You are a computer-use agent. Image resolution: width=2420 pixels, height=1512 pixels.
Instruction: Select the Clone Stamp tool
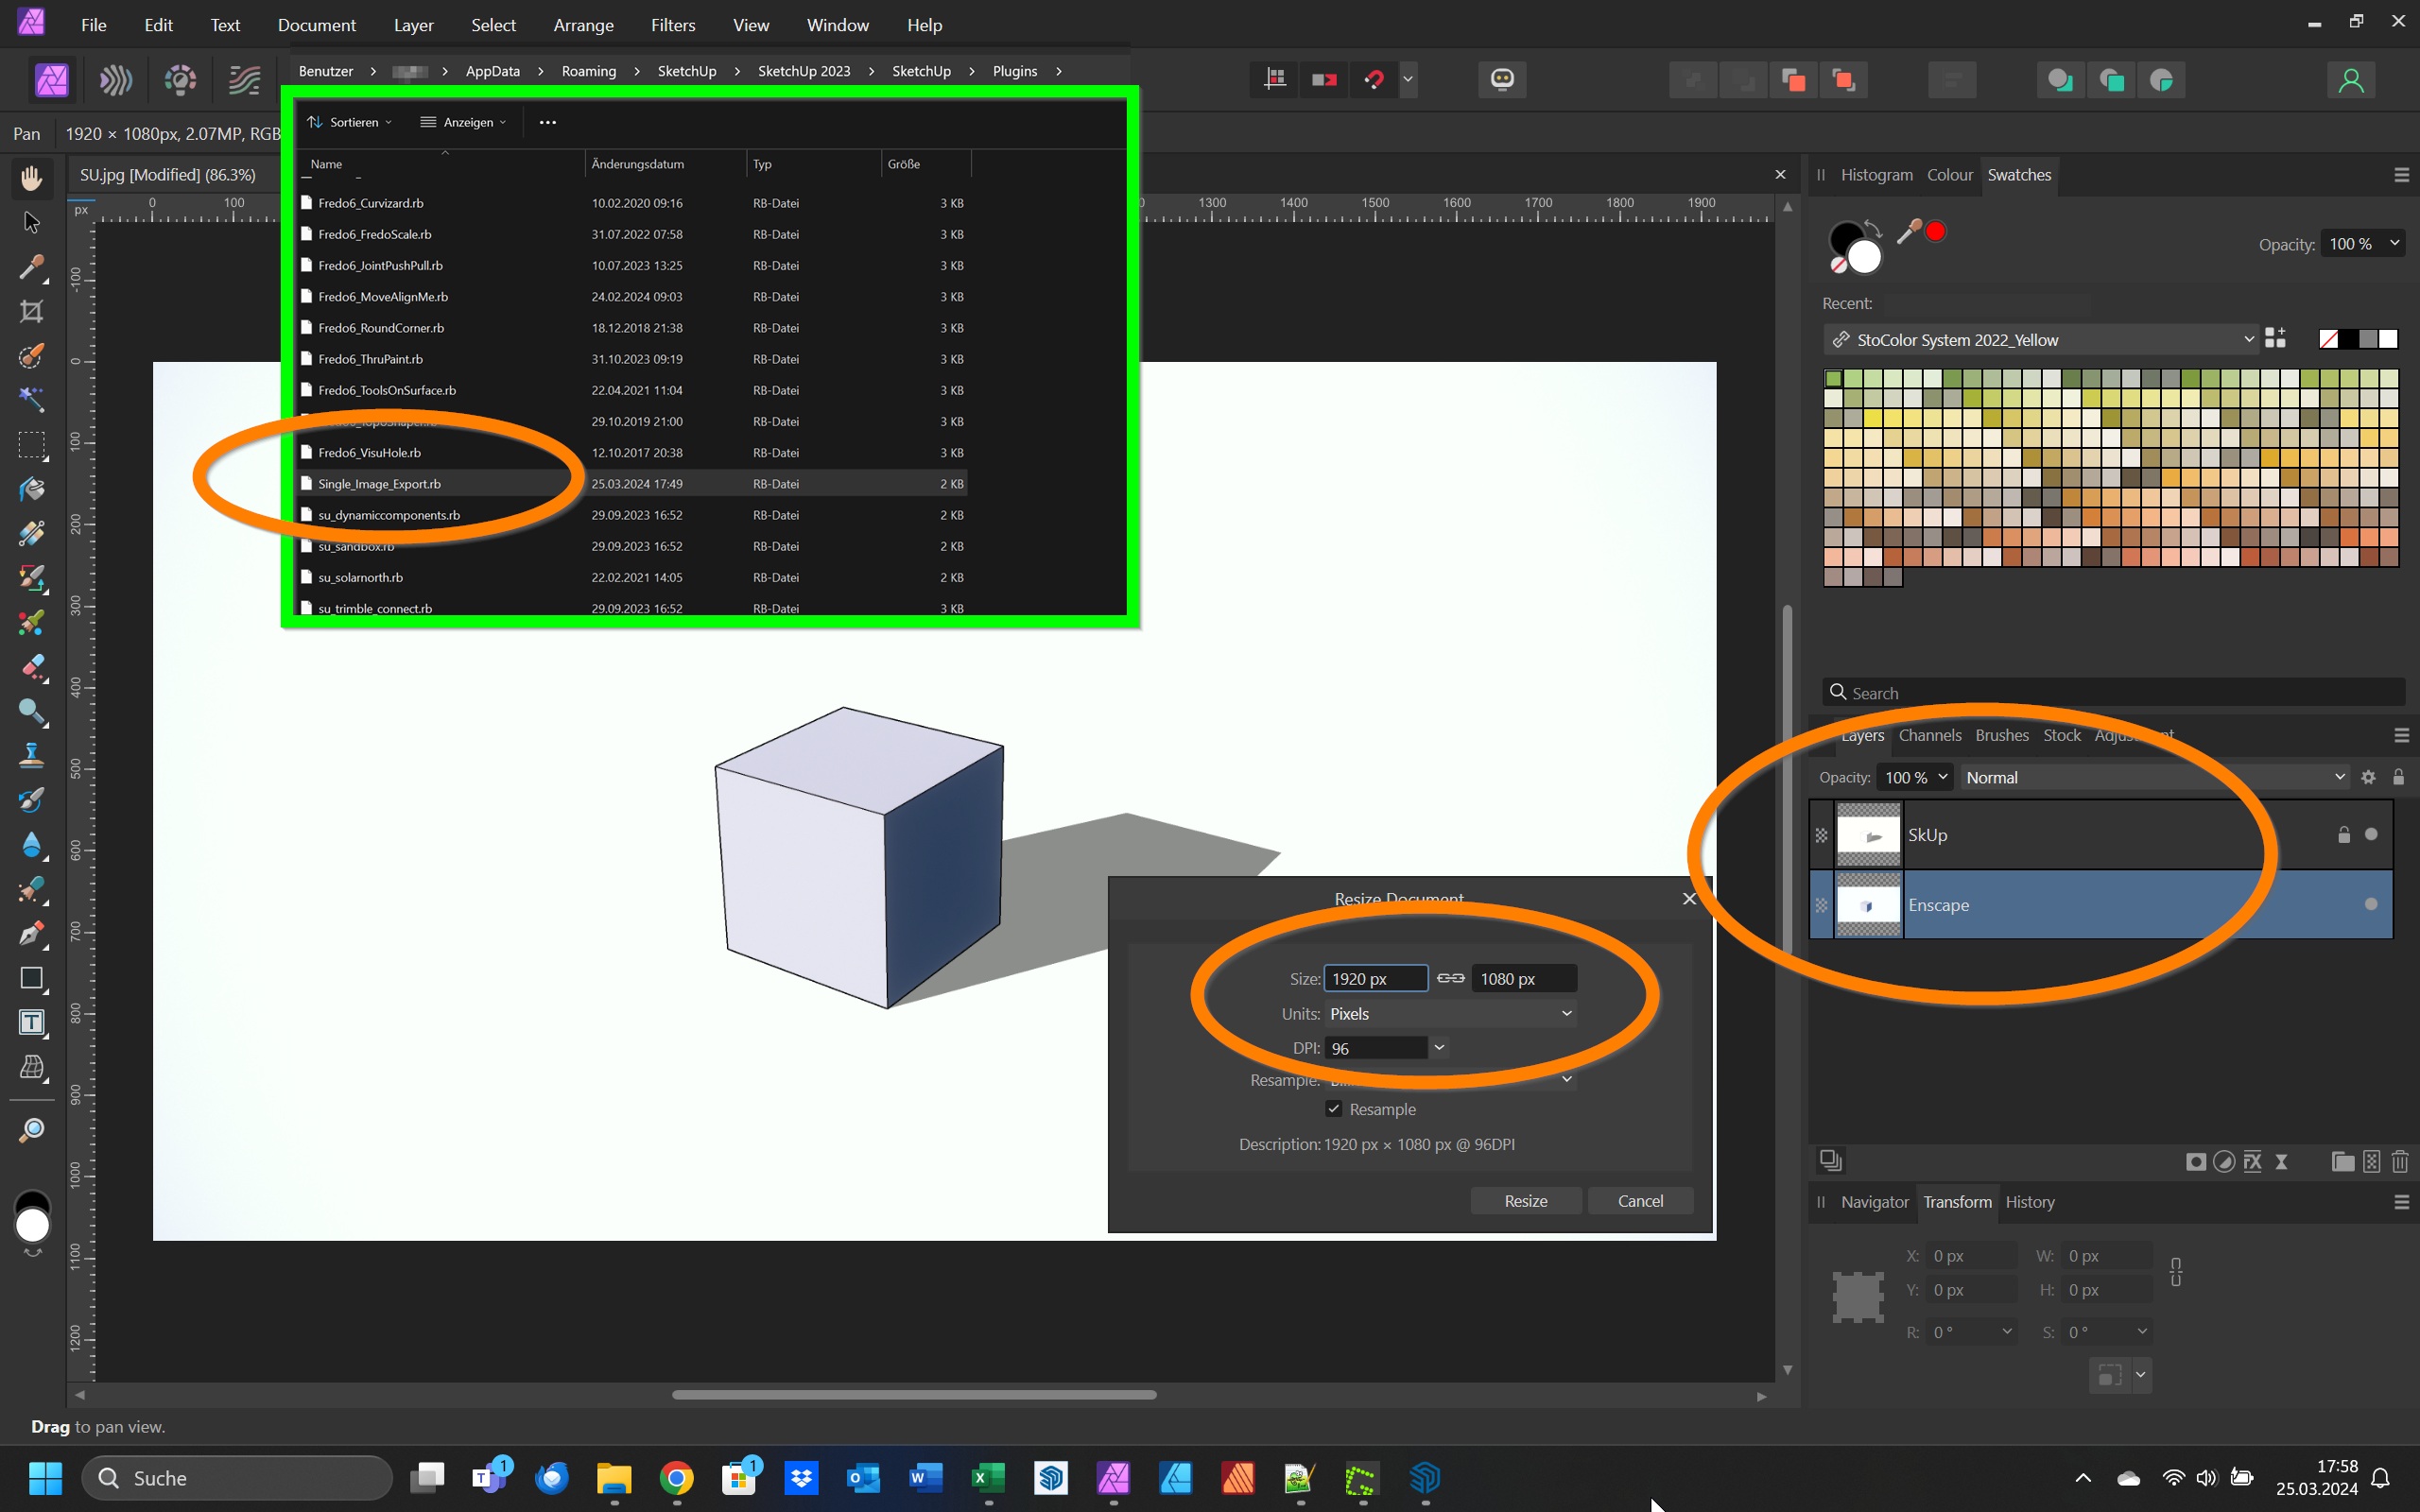click(x=31, y=755)
